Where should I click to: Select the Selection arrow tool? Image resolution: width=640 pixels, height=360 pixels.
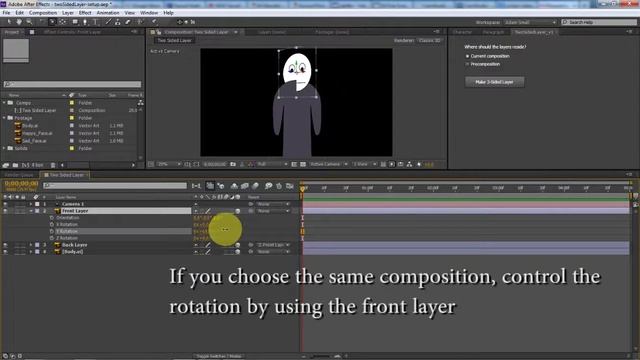[9, 22]
